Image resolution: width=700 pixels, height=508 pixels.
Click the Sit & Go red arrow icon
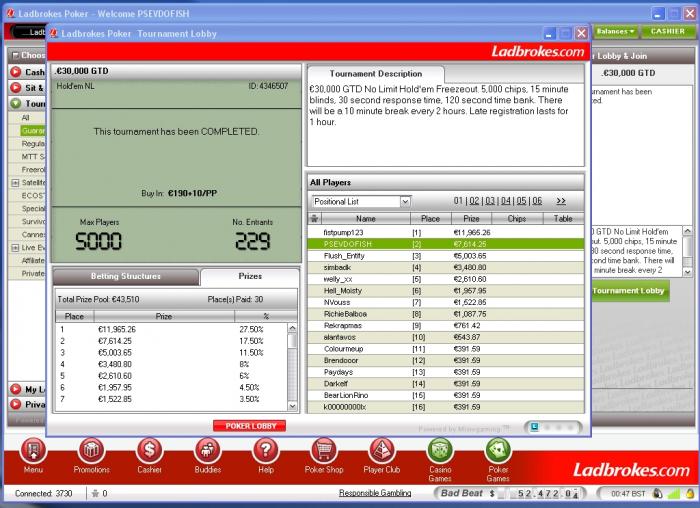16,87
